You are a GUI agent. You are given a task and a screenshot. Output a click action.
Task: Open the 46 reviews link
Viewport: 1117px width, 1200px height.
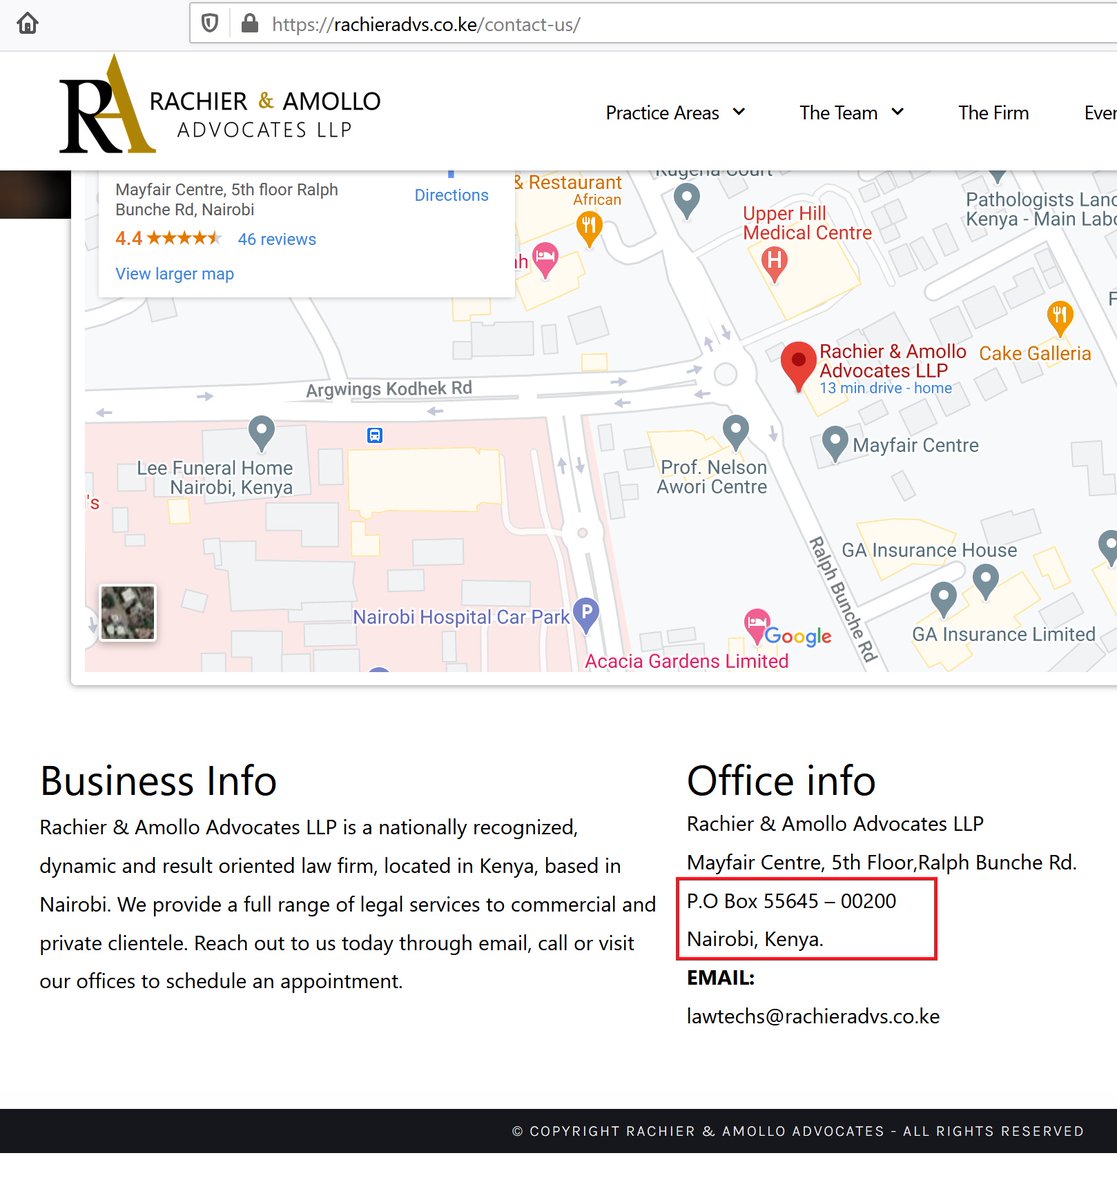pyautogui.click(x=277, y=239)
